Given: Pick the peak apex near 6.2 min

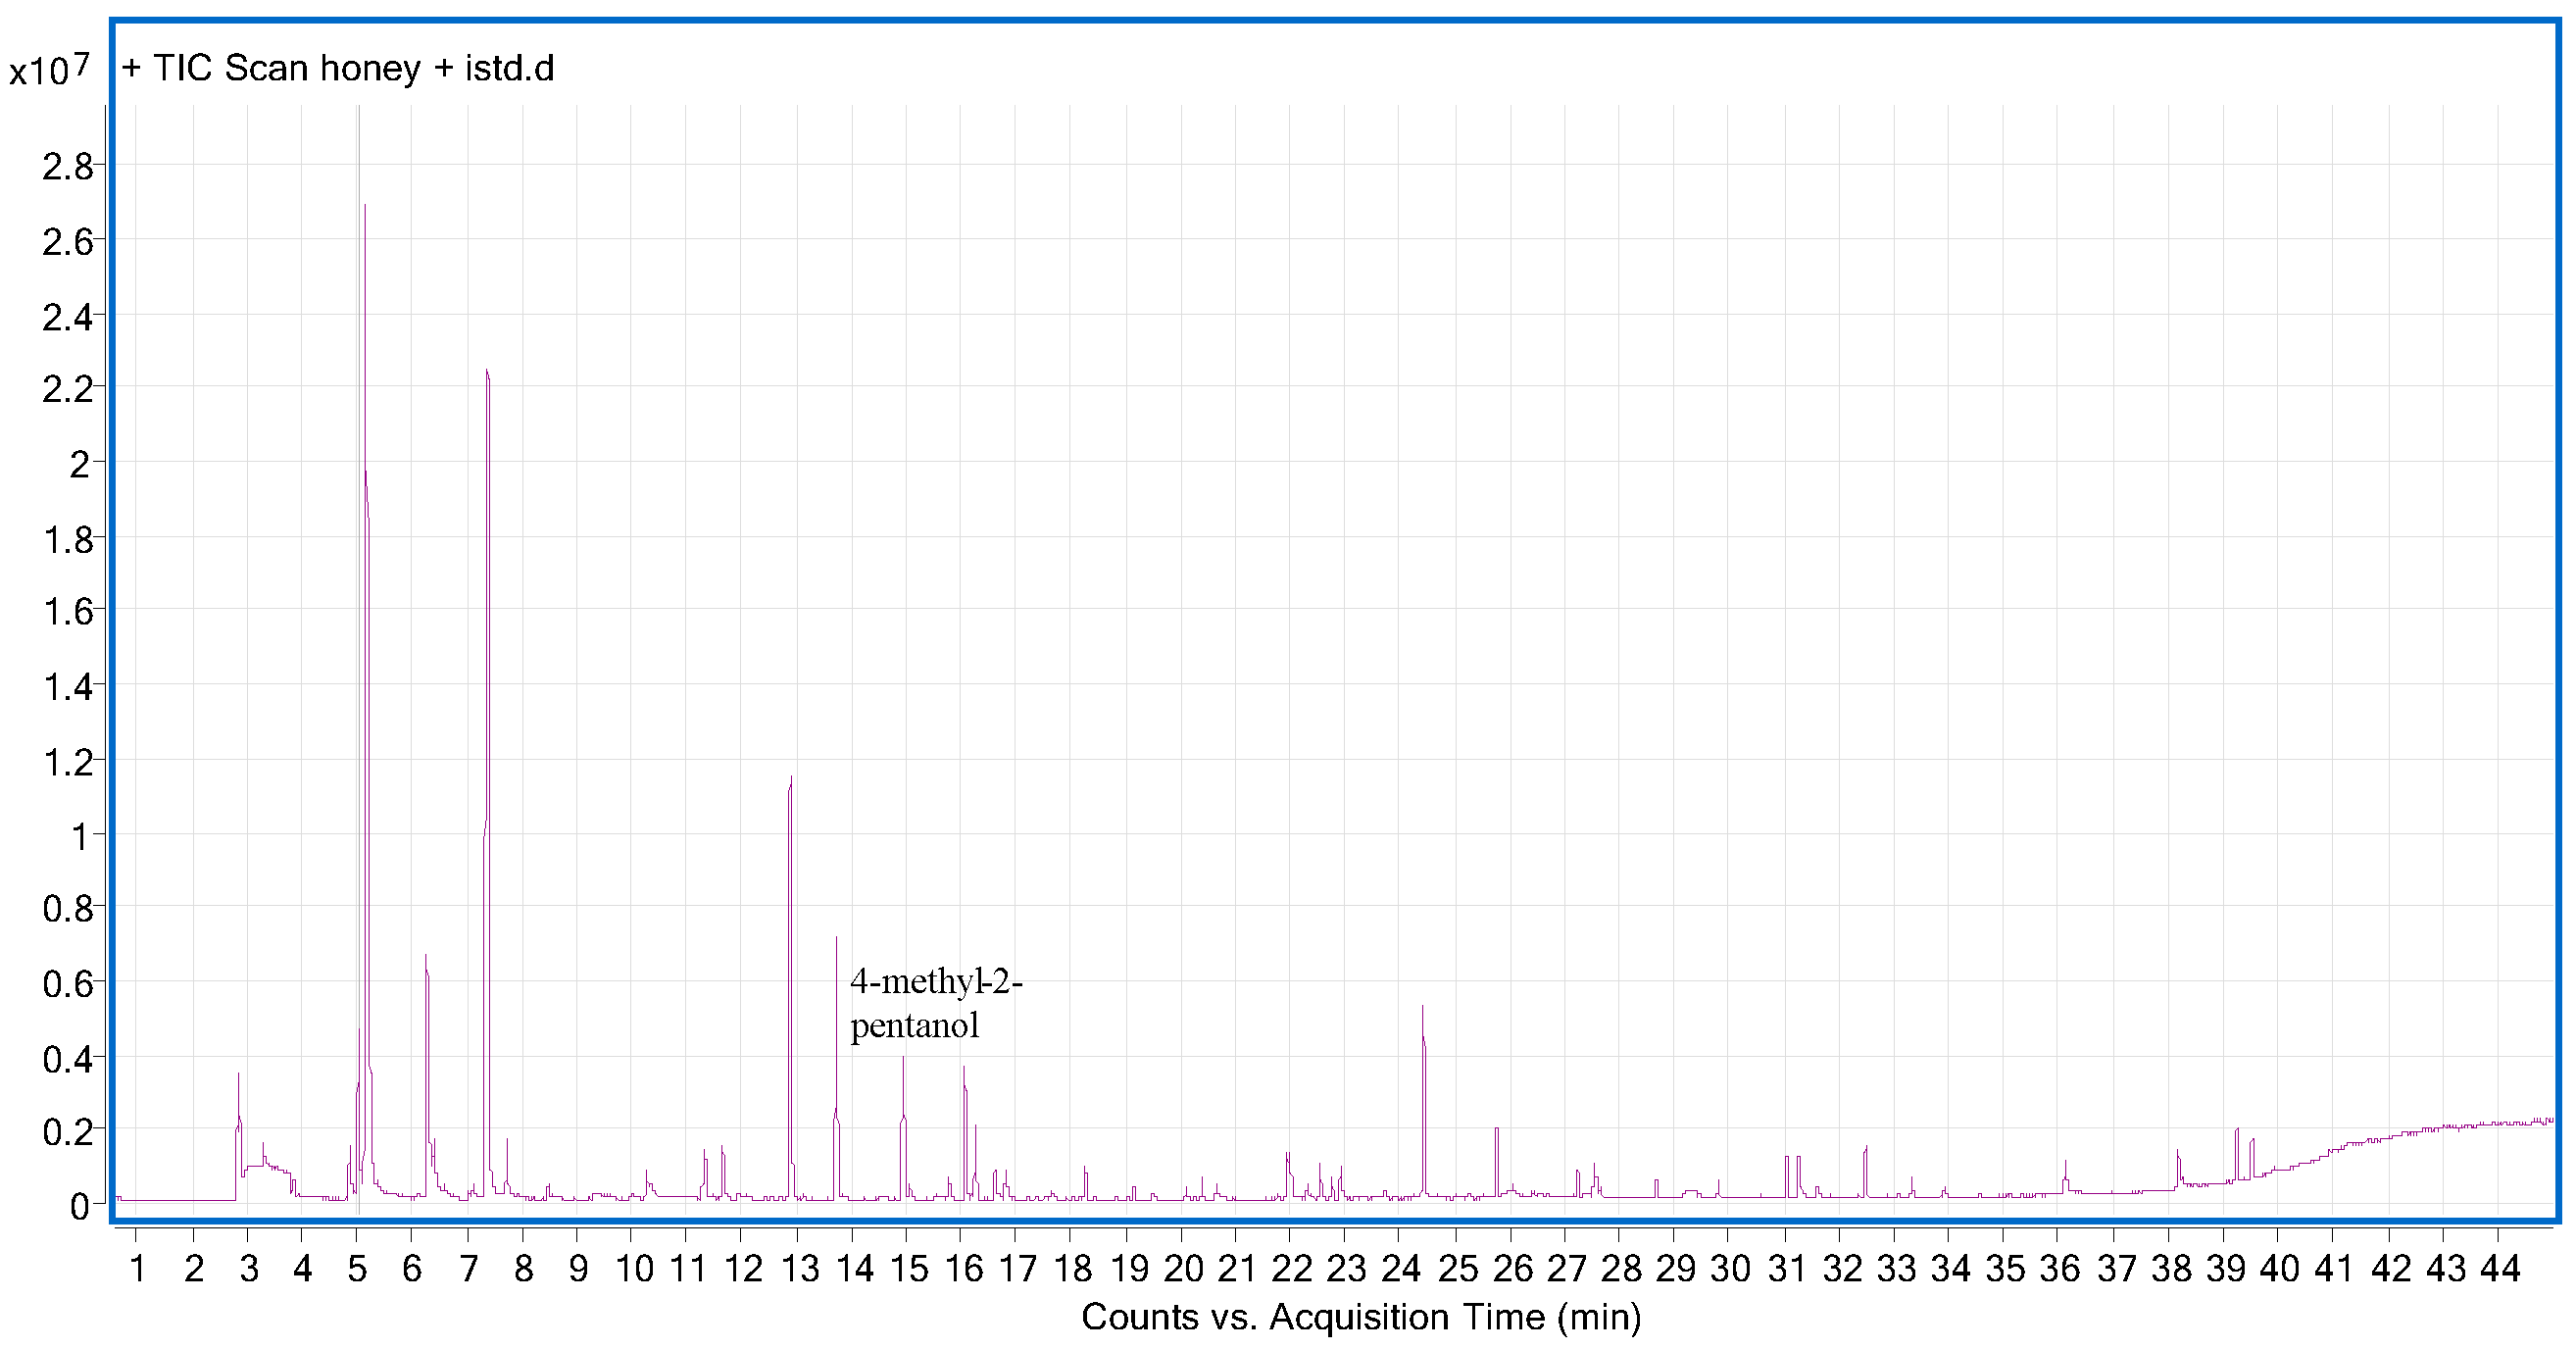Looking at the screenshot, I should (x=425, y=957).
